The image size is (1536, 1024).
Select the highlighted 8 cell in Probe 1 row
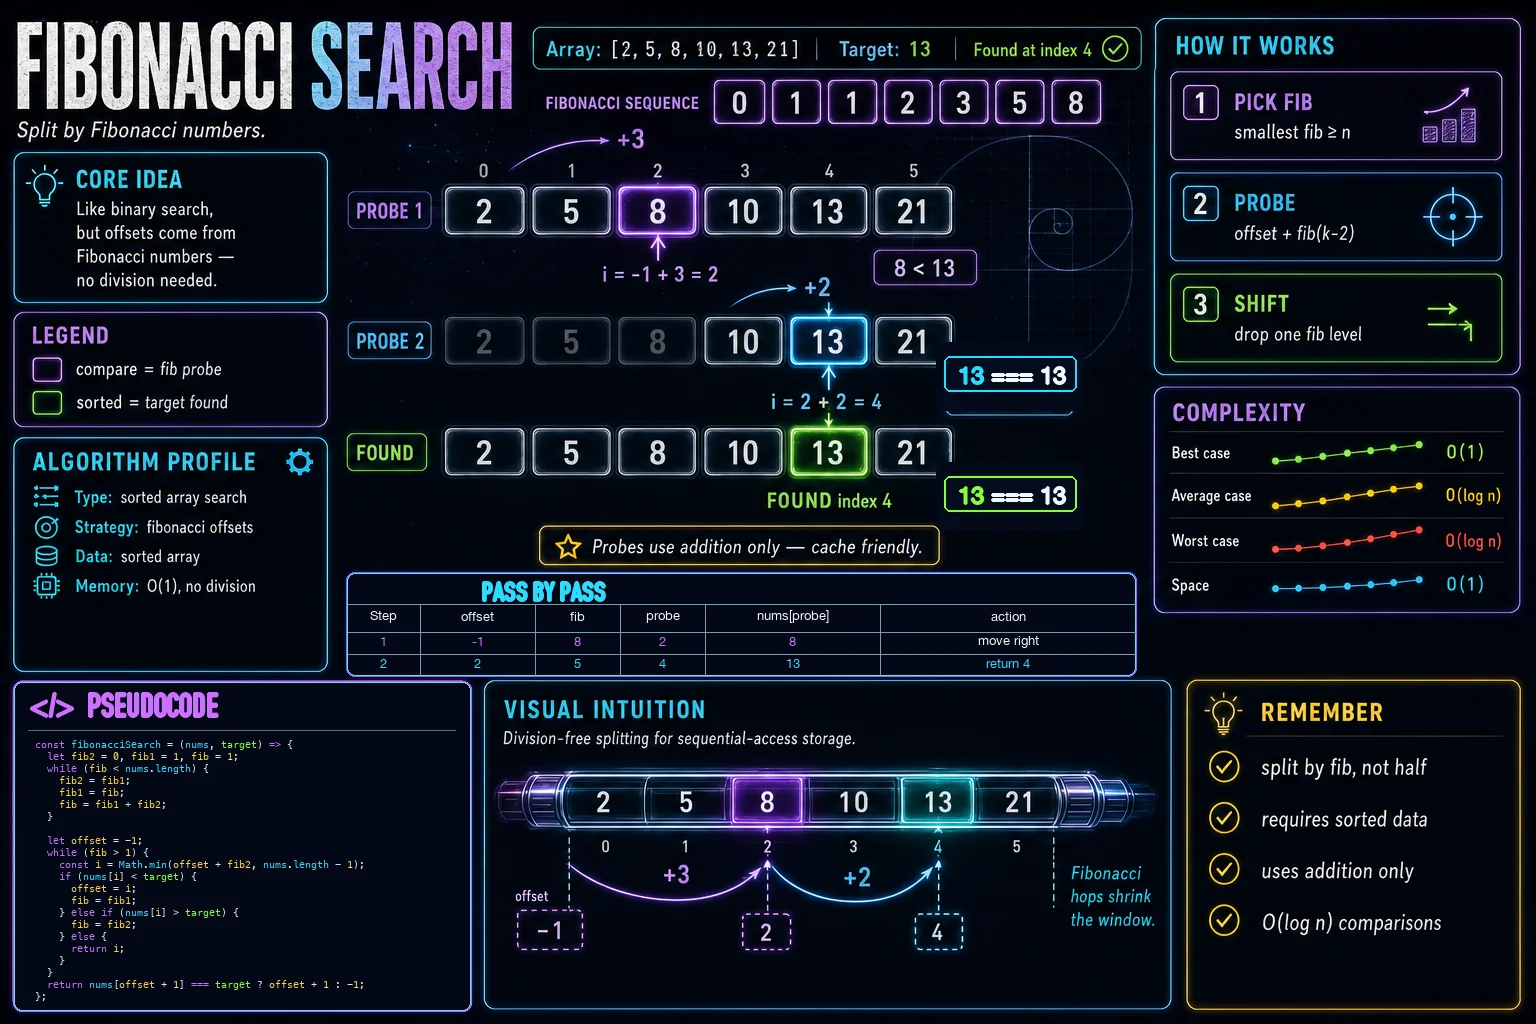tap(657, 211)
